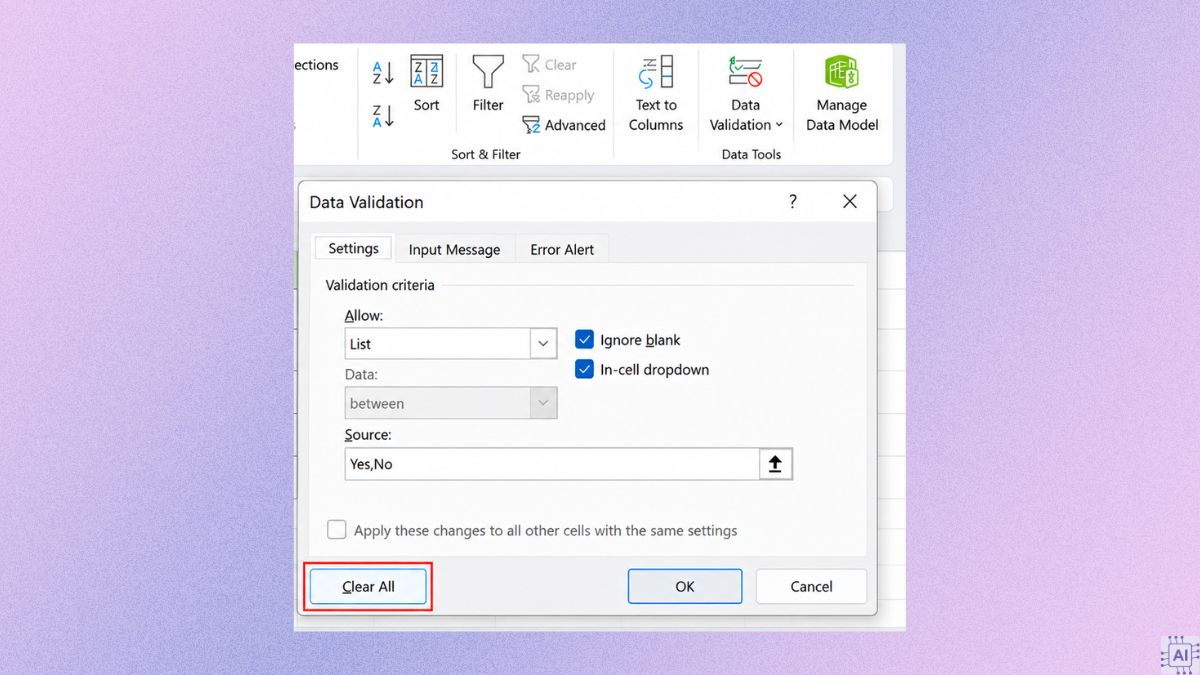
Task: Collapse Source range with the arrow button
Action: pos(775,464)
